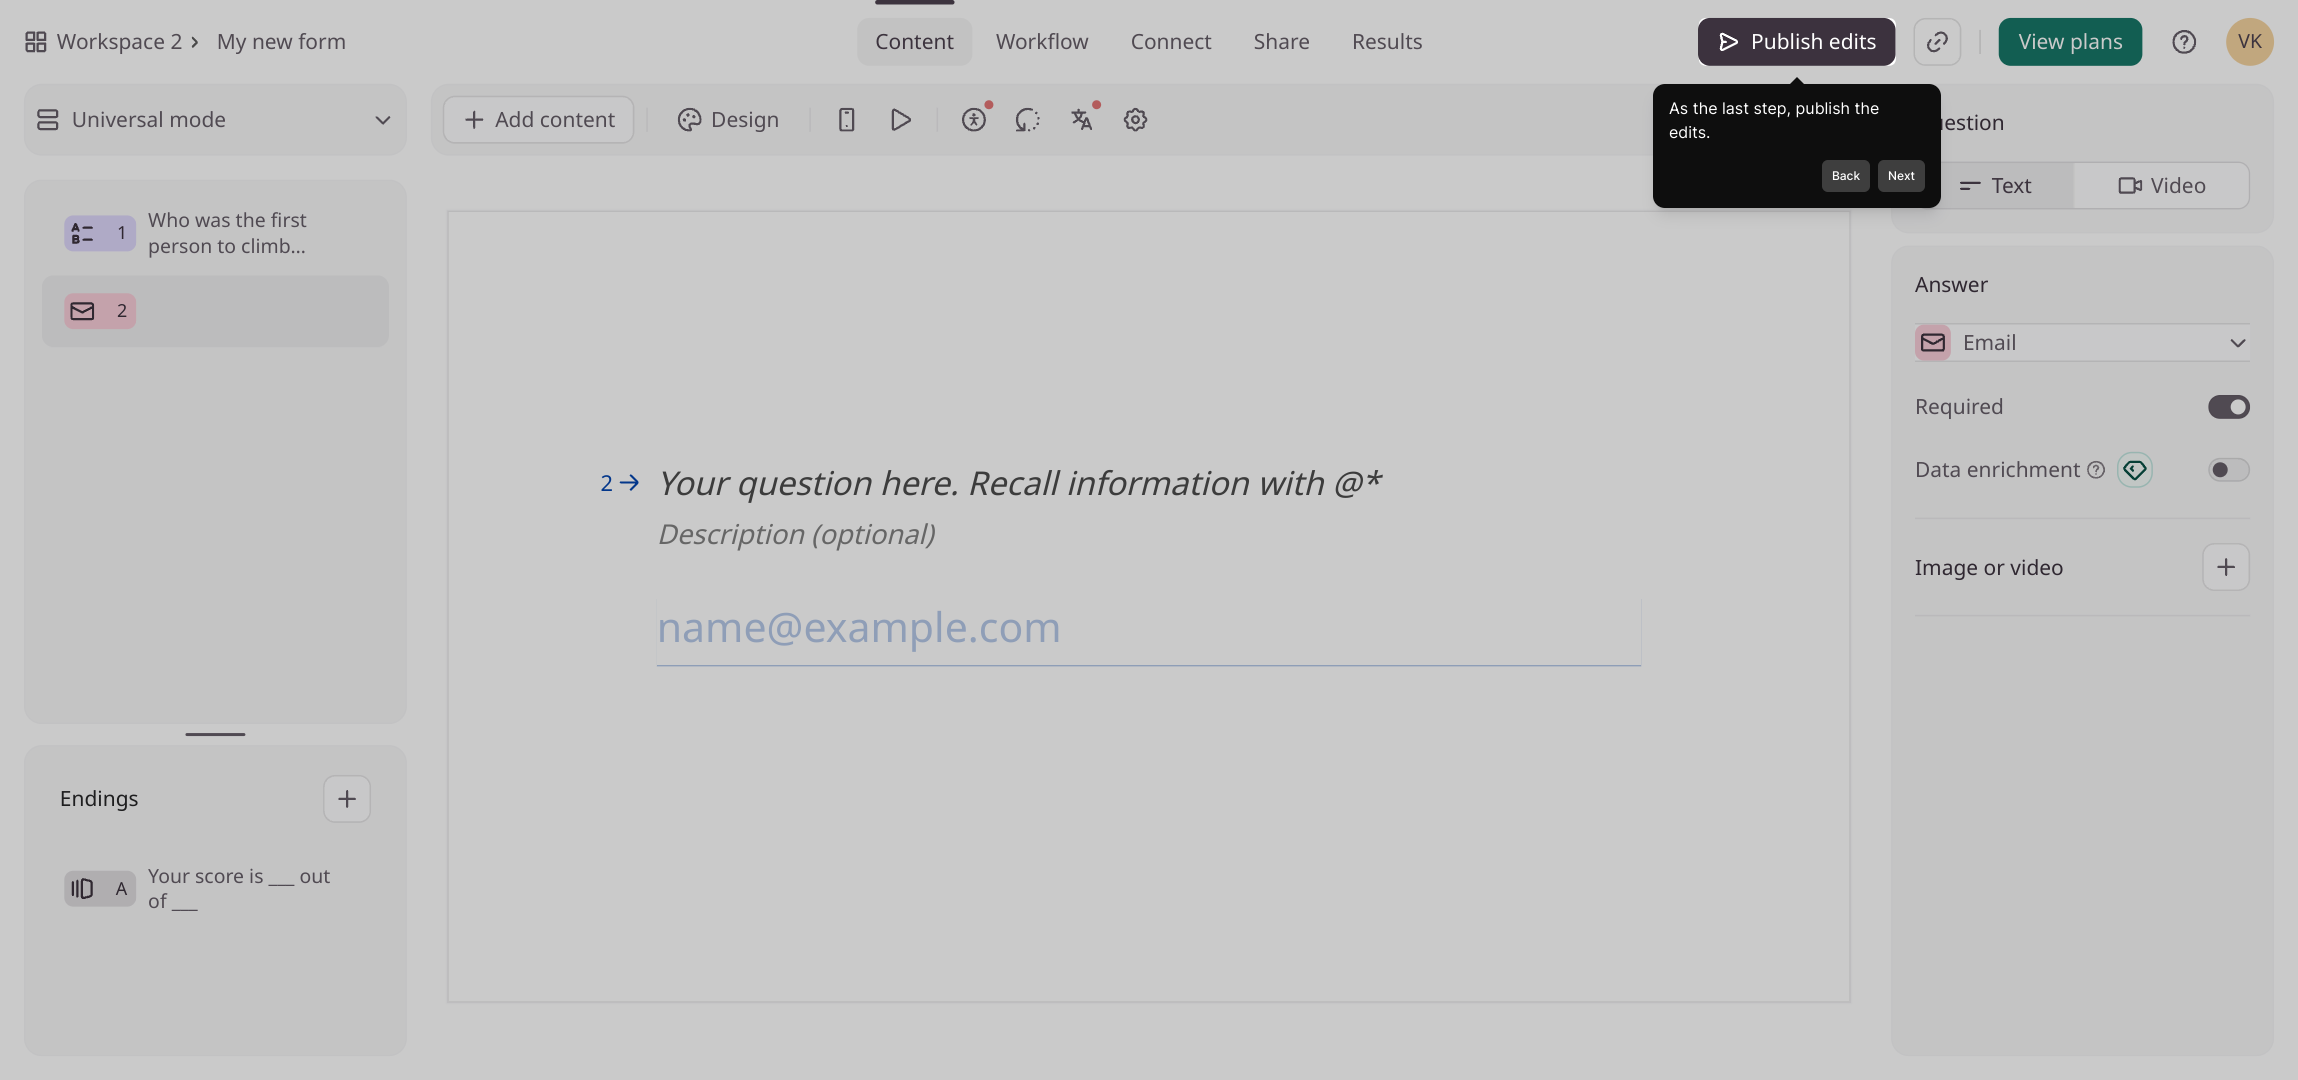This screenshot has height=1080, width=2298.
Task: Grab the sidebar panel resize handle
Action: (x=215, y=734)
